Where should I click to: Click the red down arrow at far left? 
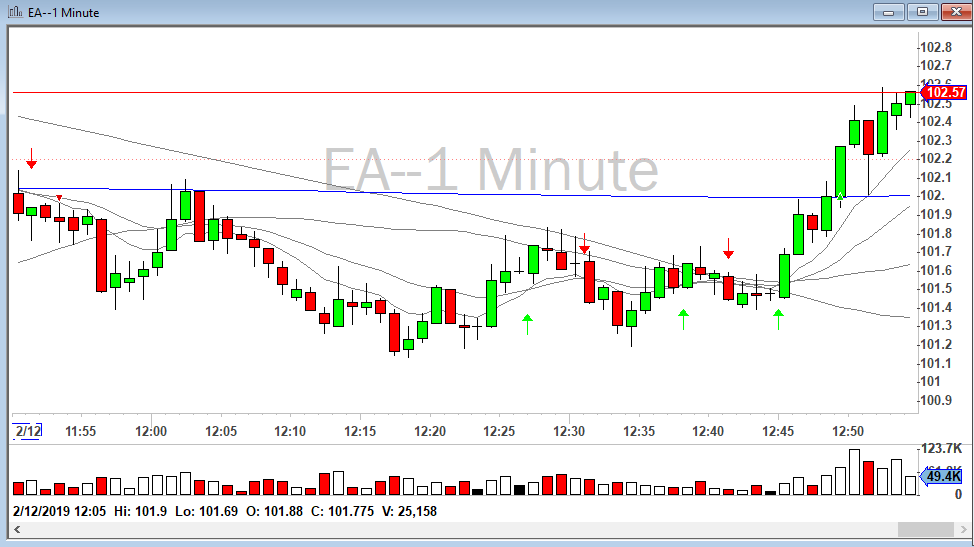click(x=32, y=158)
